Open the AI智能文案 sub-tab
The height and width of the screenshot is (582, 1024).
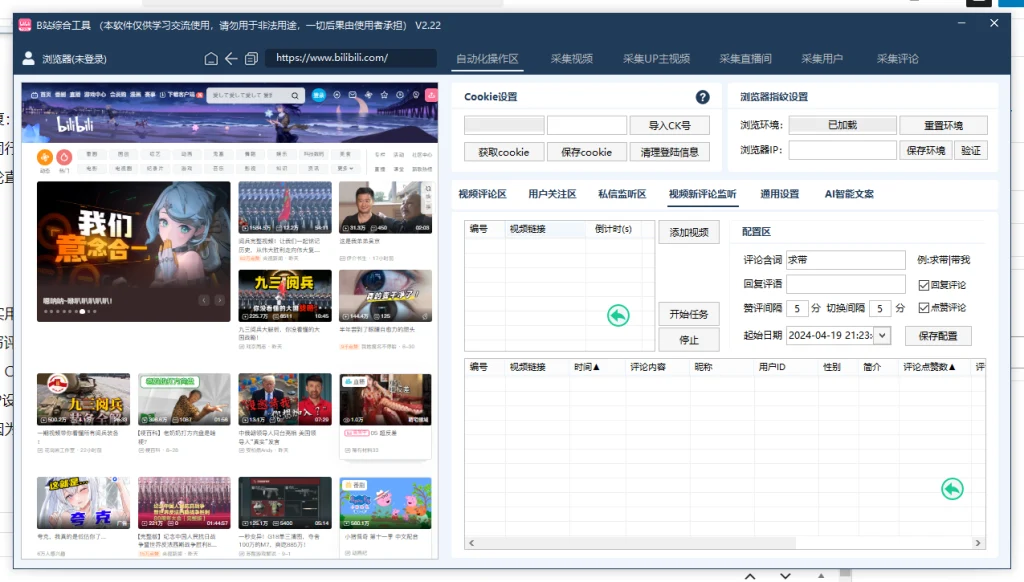(x=849, y=194)
